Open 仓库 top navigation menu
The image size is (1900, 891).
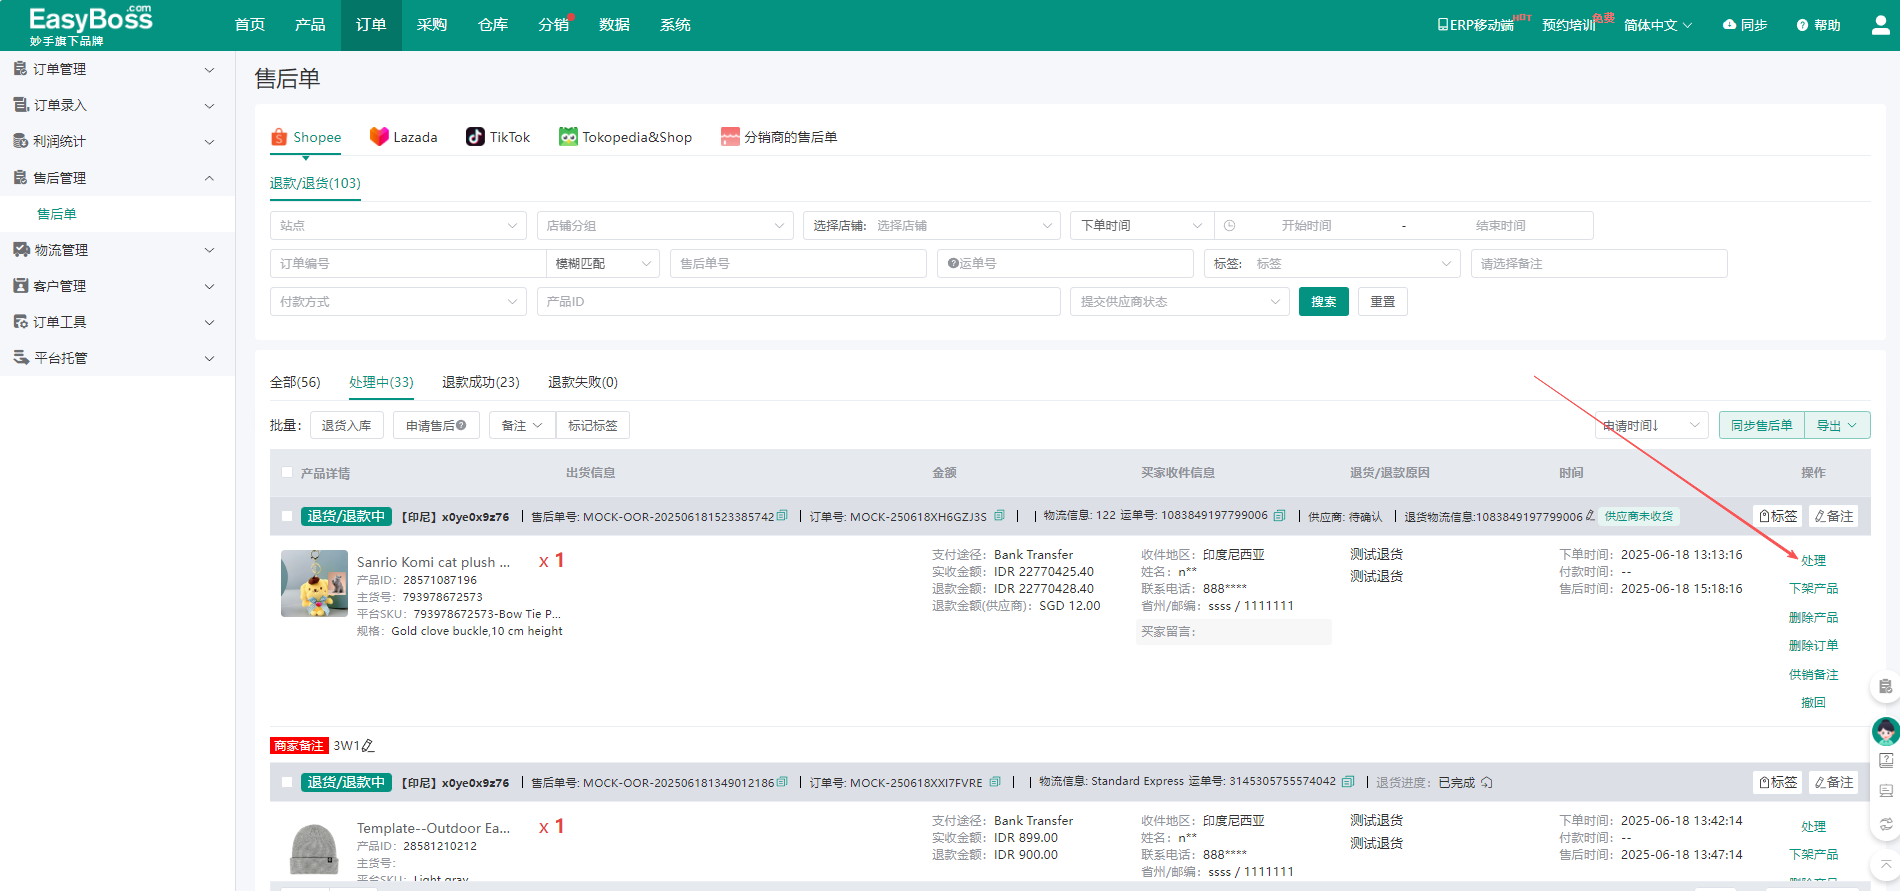click(493, 25)
